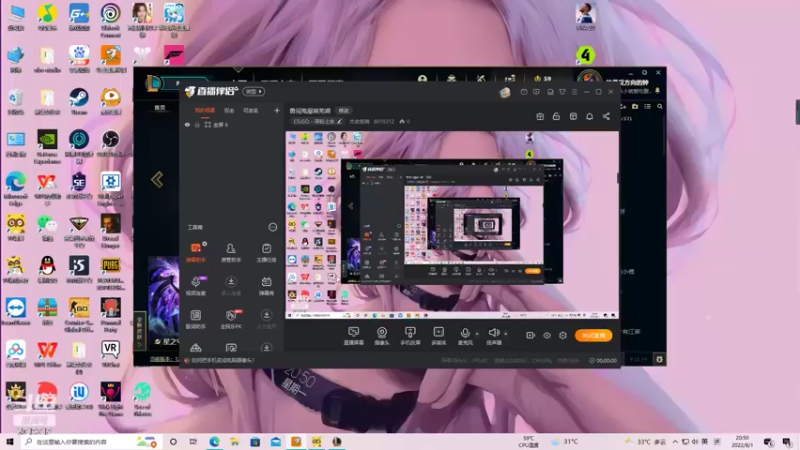Image resolution: width=800 pixels, height=450 pixels.
Task: Click the record video icon beside the eye
Action: coord(530,335)
